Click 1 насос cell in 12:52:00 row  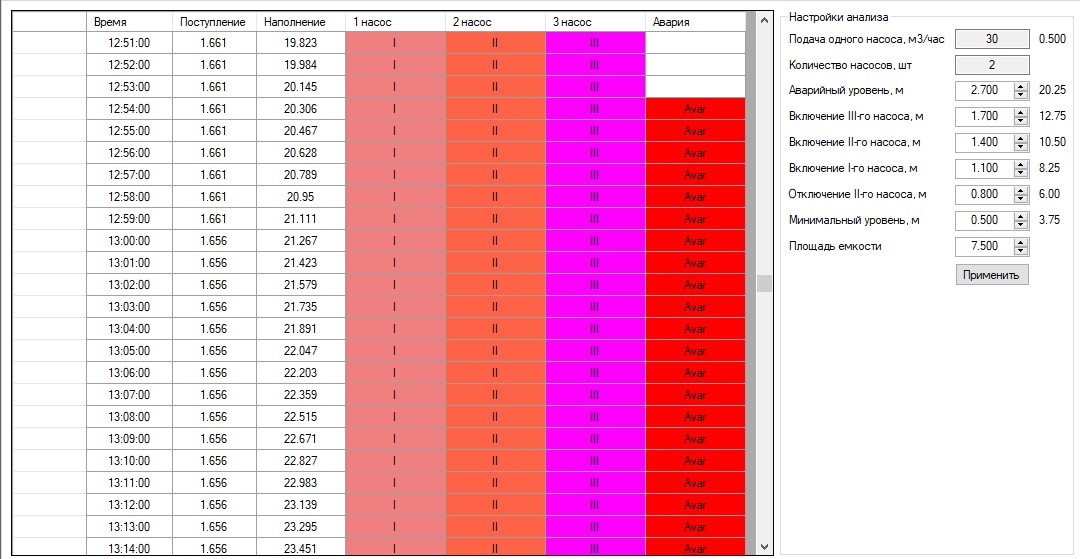395,65
